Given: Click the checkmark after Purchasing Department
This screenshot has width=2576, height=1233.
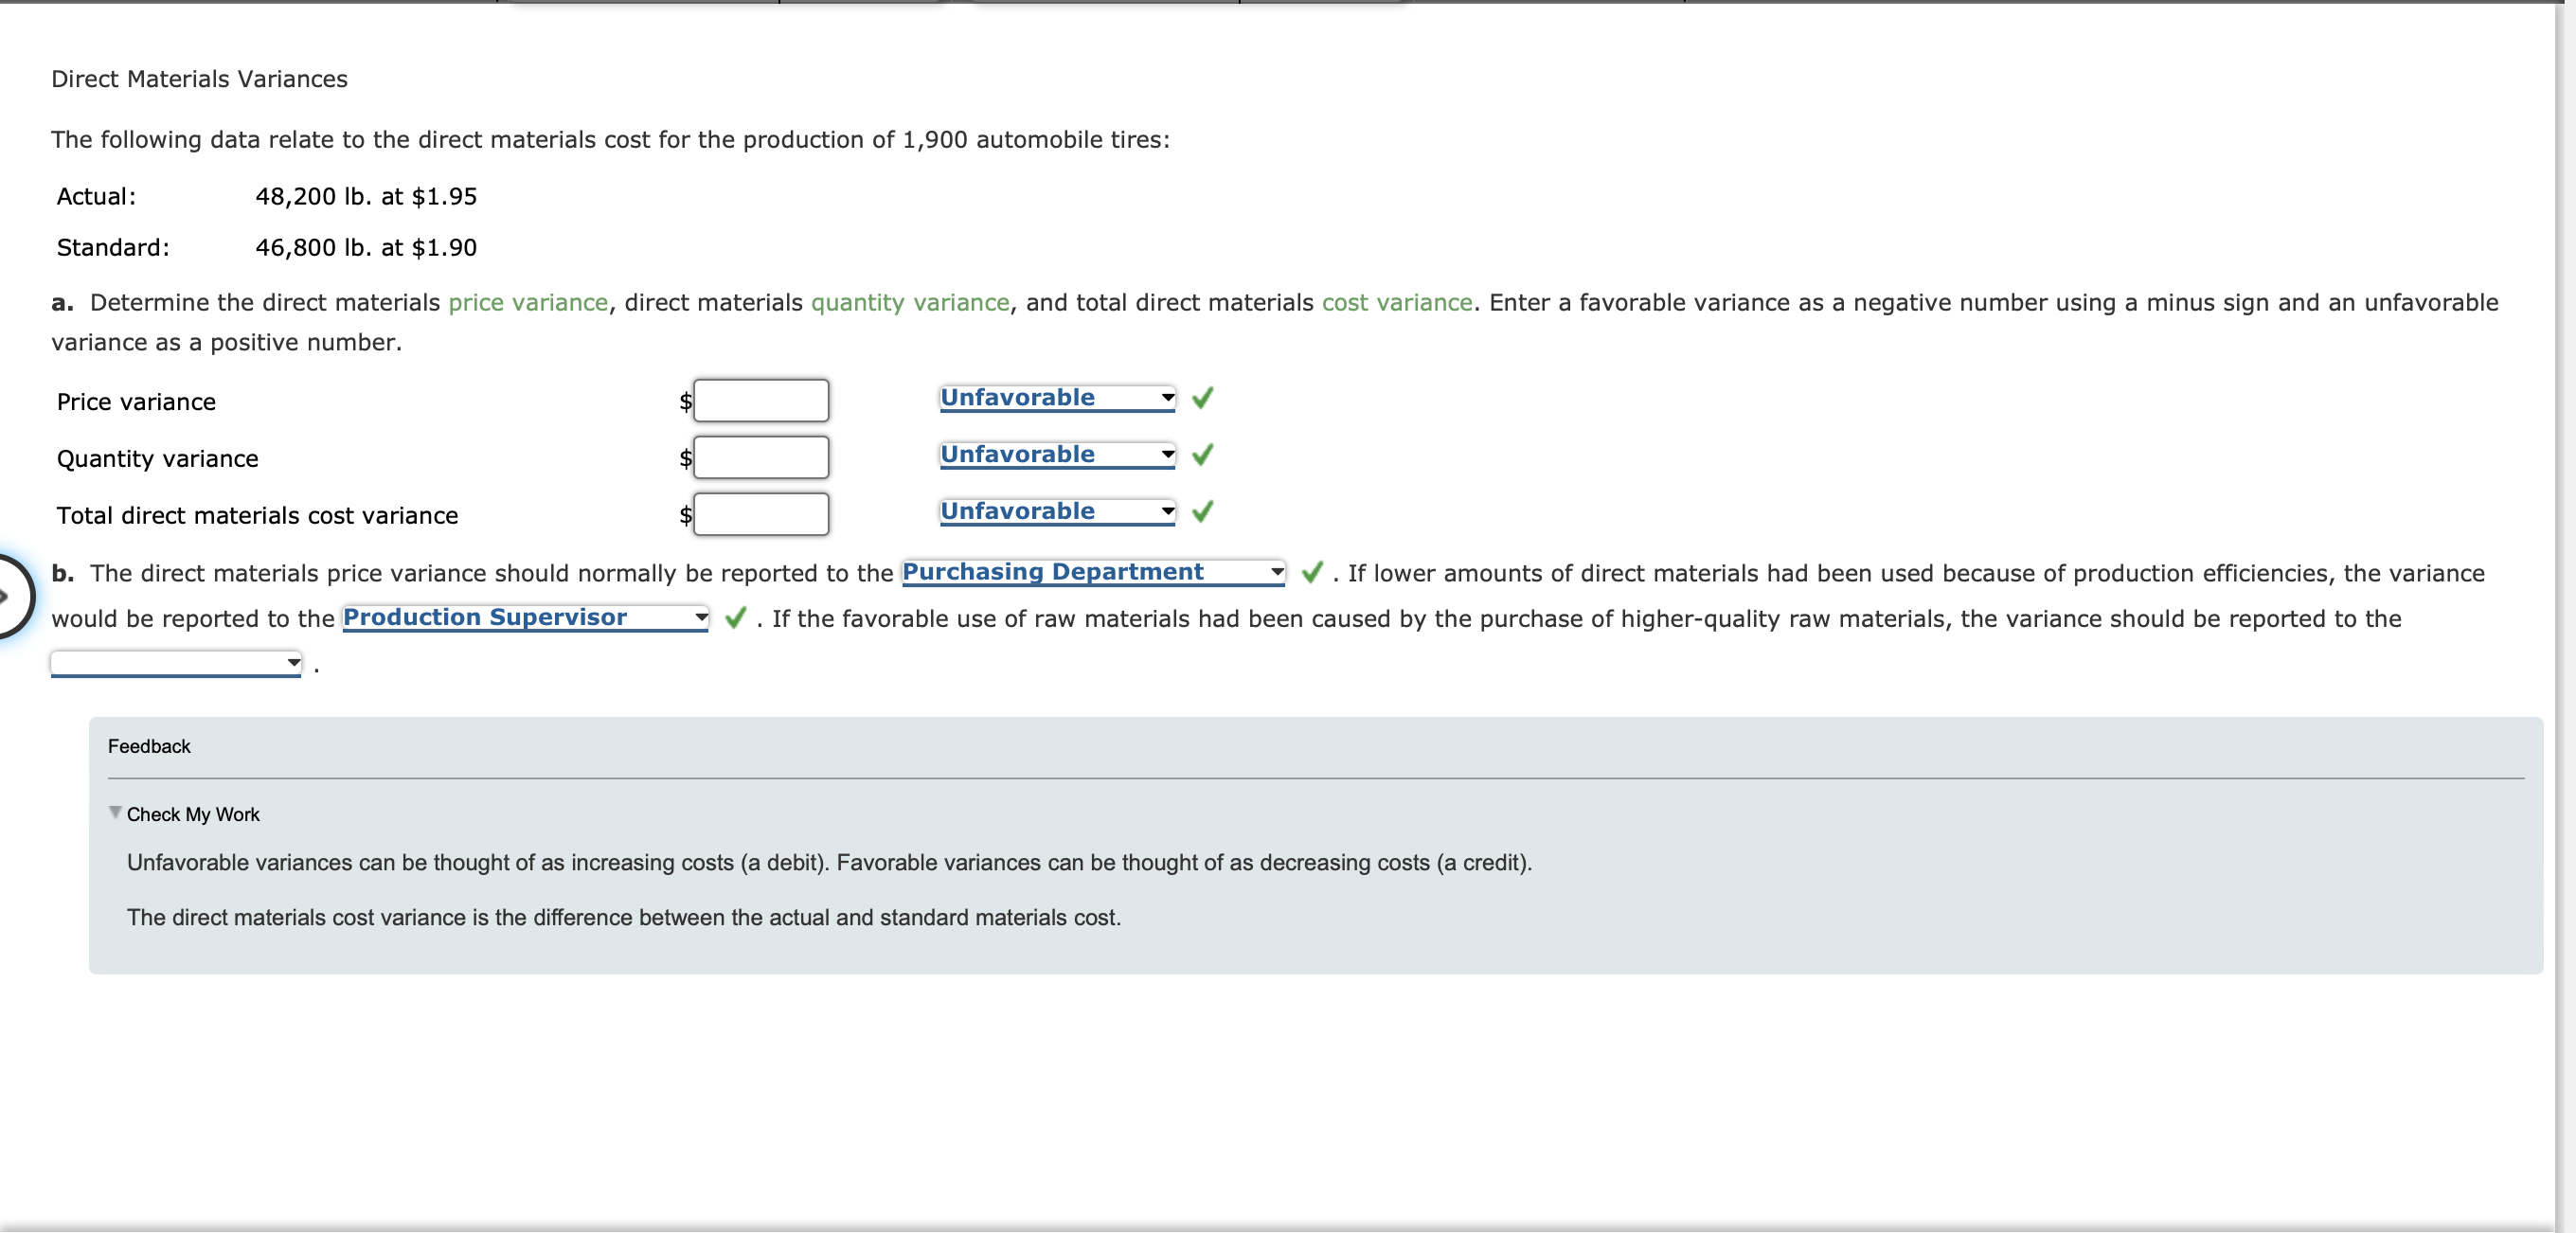Looking at the screenshot, I should [1312, 572].
